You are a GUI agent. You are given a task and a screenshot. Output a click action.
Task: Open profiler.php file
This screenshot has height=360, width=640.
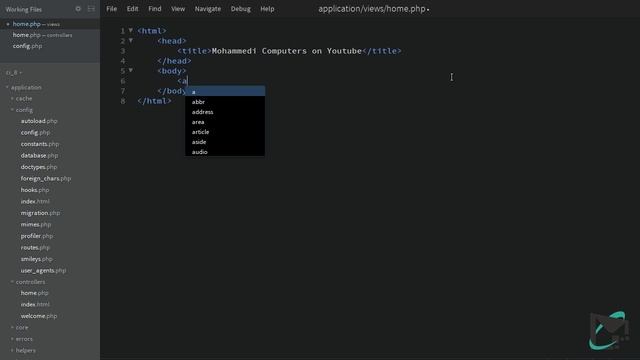(x=37, y=236)
